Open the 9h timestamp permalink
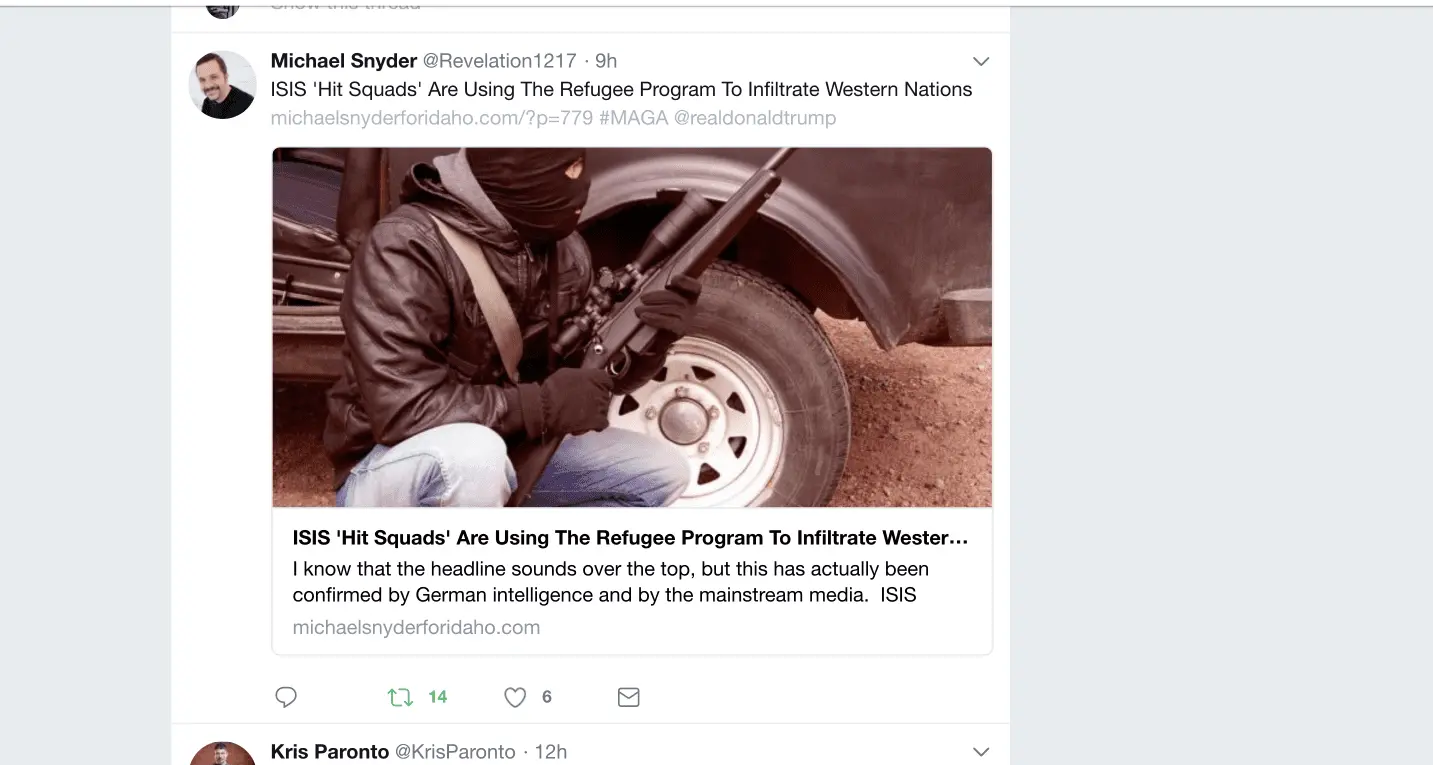The image size is (1433, 765). tap(606, 61)
